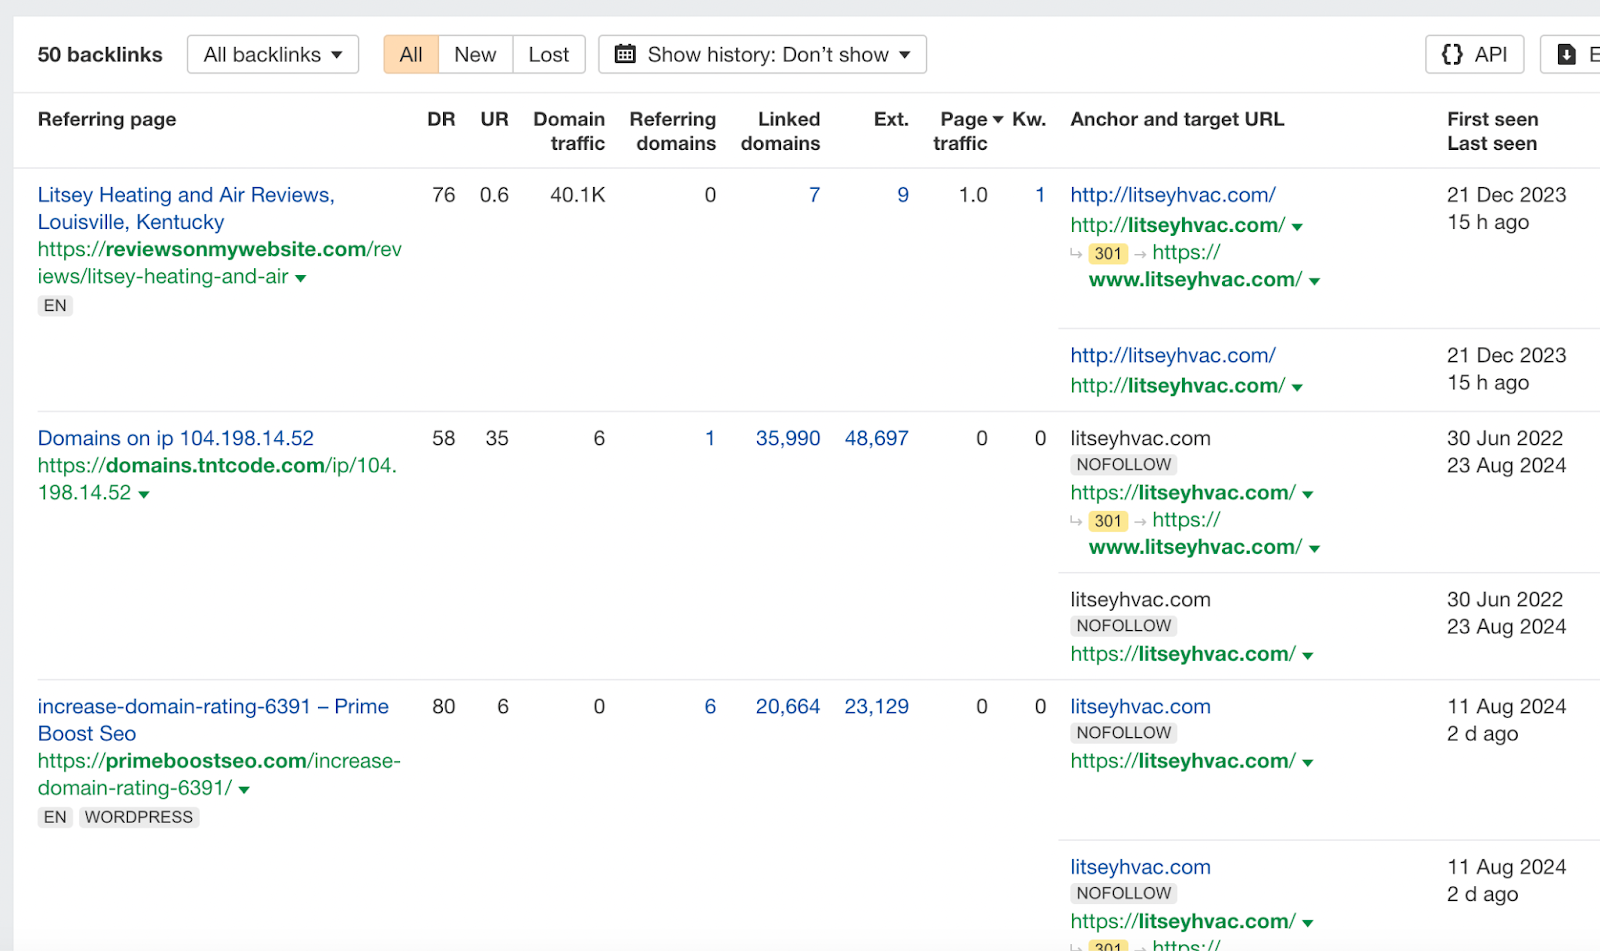Click the API button
Image resolution: width=1600 pixels, height=951 pixels.
pyautogui.click(x=1474, y=55)
